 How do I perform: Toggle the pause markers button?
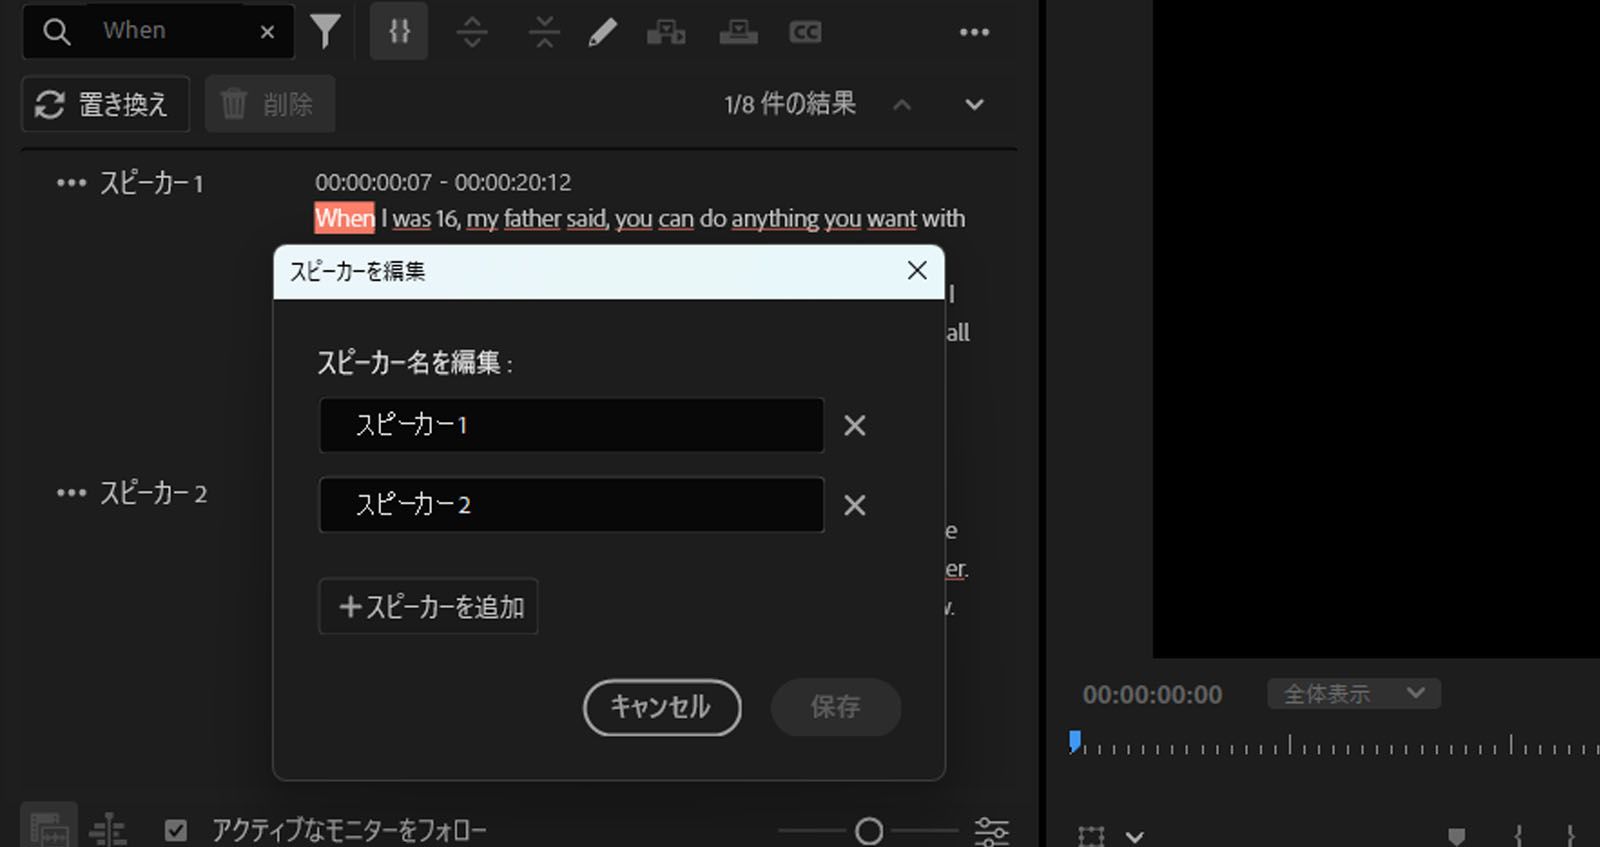pyautogui.click(x=399, y=32)
